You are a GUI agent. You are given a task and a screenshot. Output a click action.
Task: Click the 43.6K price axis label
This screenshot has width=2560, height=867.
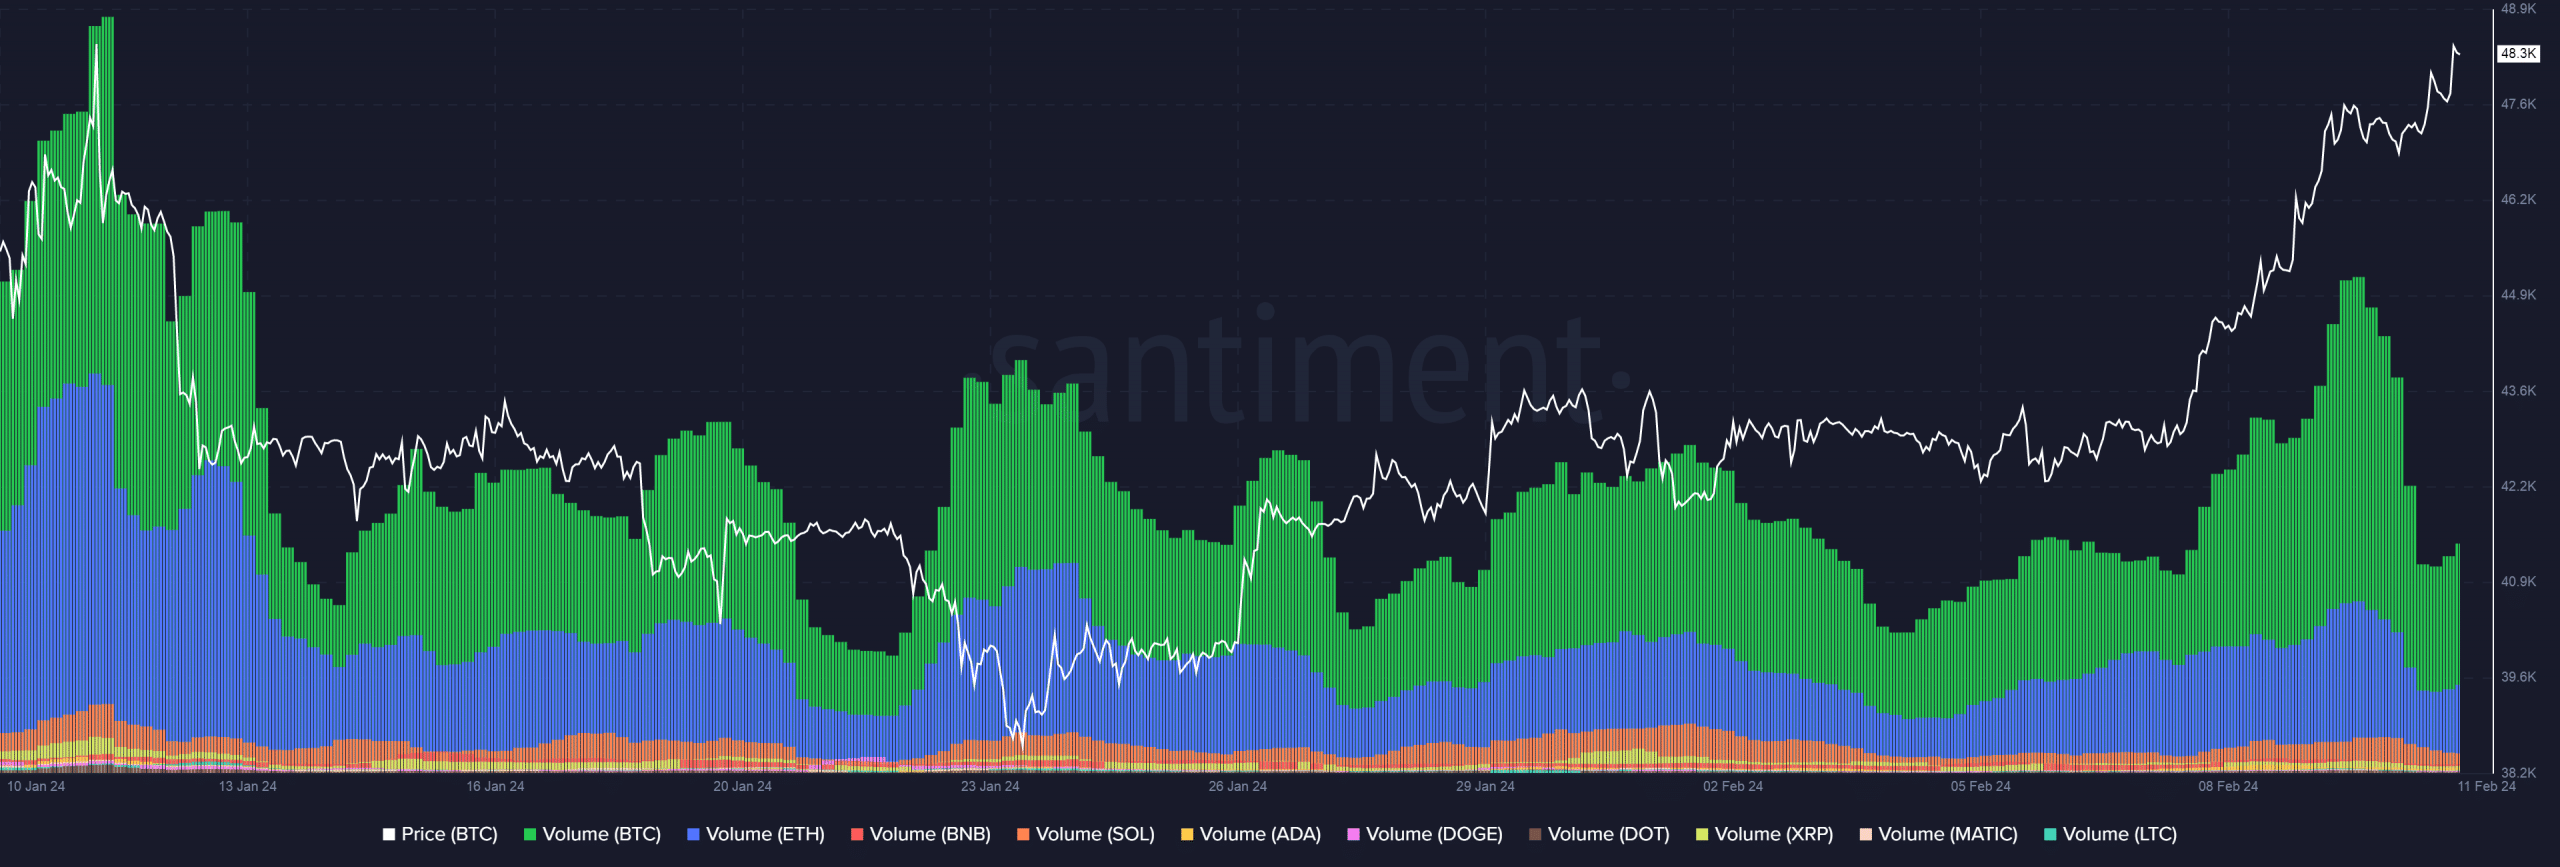pos(2518,391)
